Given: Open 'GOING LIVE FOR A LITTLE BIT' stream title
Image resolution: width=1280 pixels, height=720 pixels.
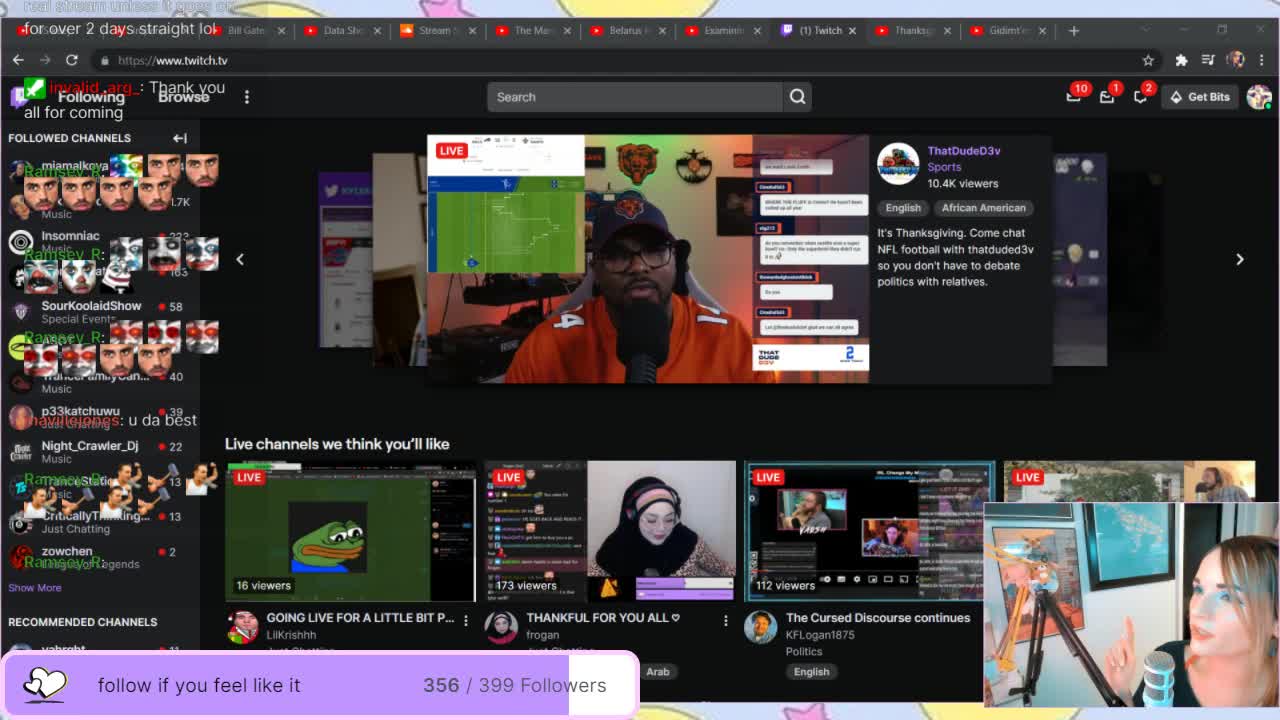Looking at the screenshot, I should (x=360, y=618).
